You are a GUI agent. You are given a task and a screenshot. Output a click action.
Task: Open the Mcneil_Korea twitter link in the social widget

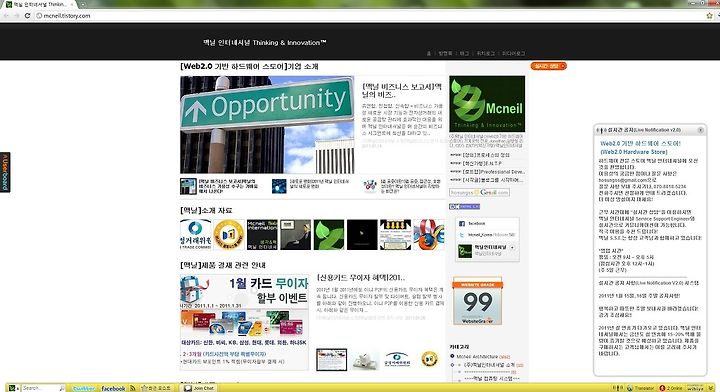click(x=491, y=235)
